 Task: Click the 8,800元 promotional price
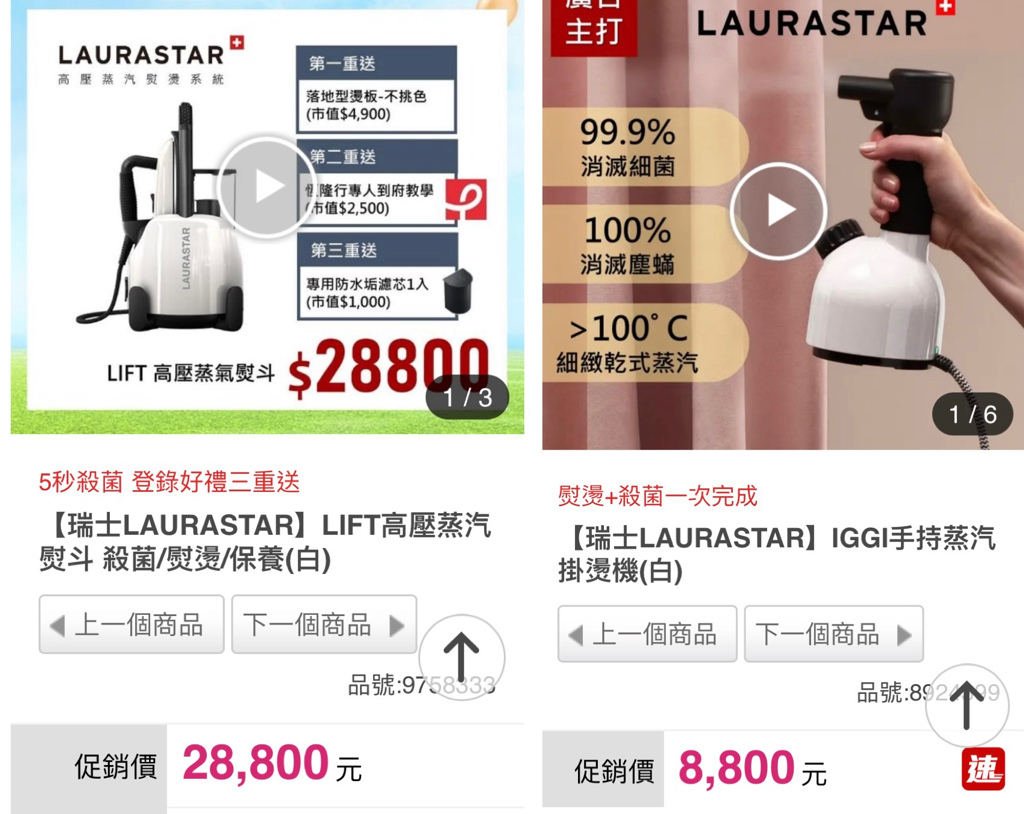click(752, 768)
